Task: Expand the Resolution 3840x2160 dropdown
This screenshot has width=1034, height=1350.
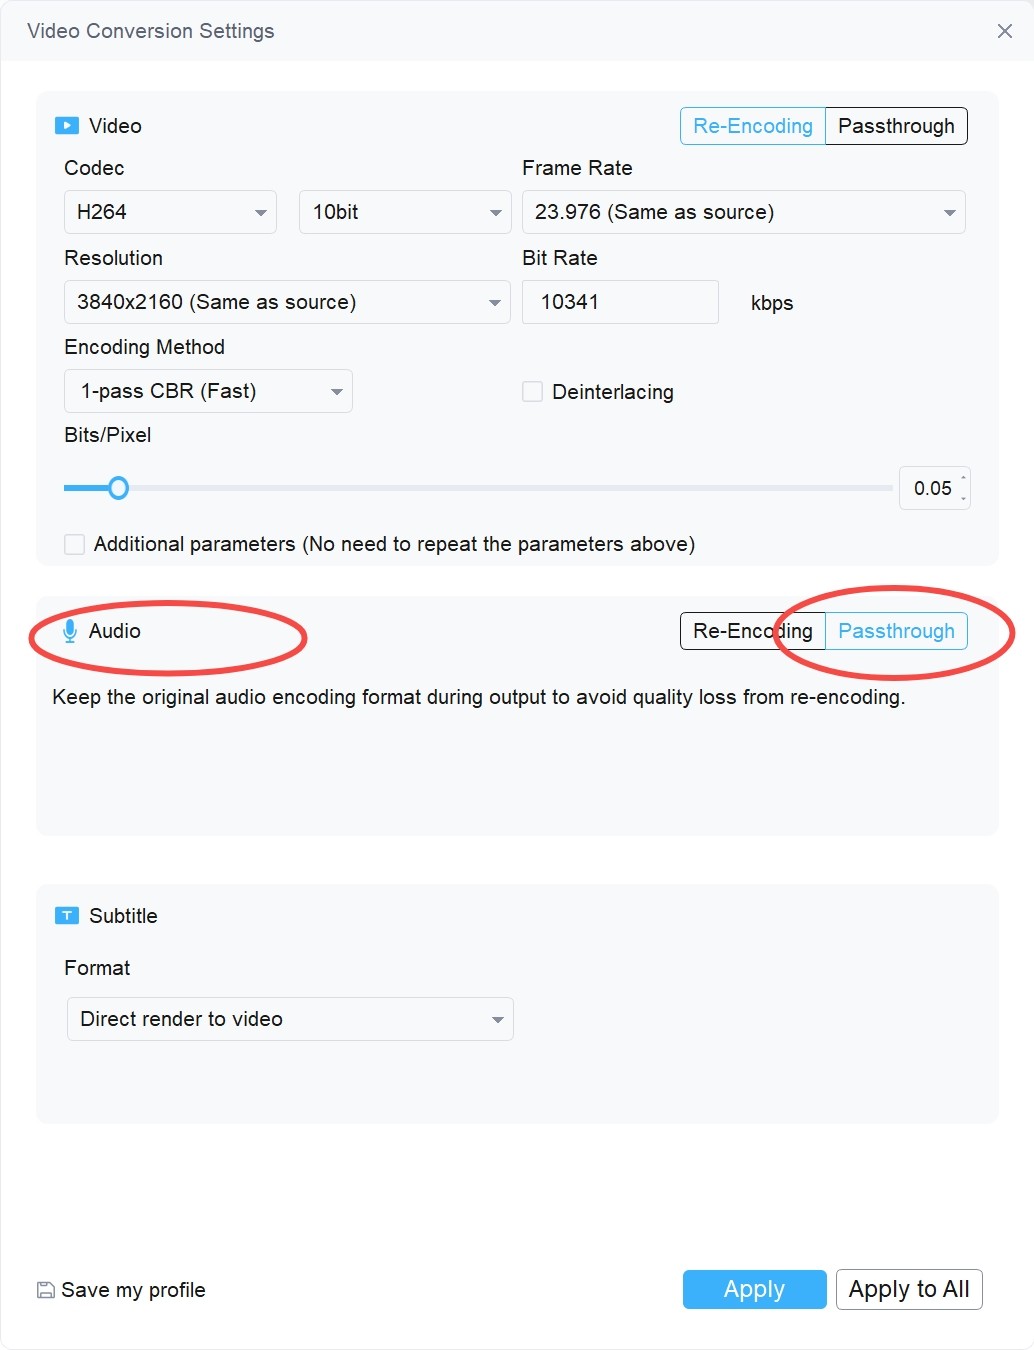Action: click(287, 302)
